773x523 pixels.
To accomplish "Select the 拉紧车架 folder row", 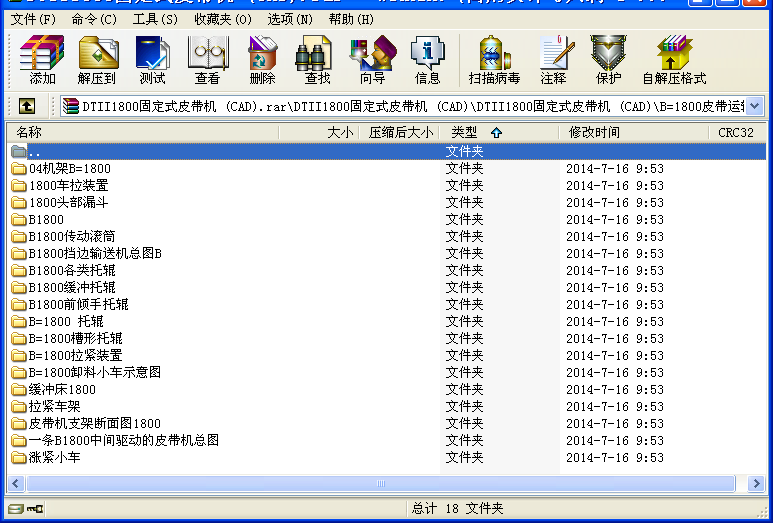I will (x=387, y=407).
